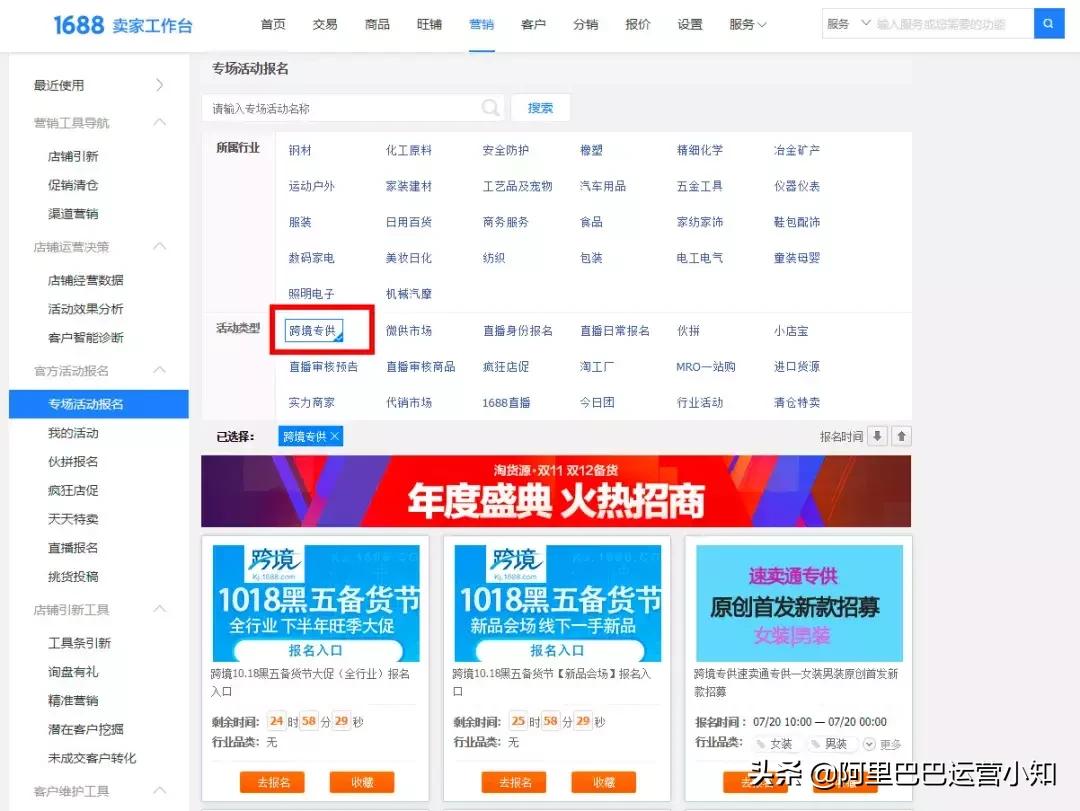This screenshot has height=811, width=1080.
Task: Click the 年度盛典火热招商 banner
Action: (x=556, y=490)
